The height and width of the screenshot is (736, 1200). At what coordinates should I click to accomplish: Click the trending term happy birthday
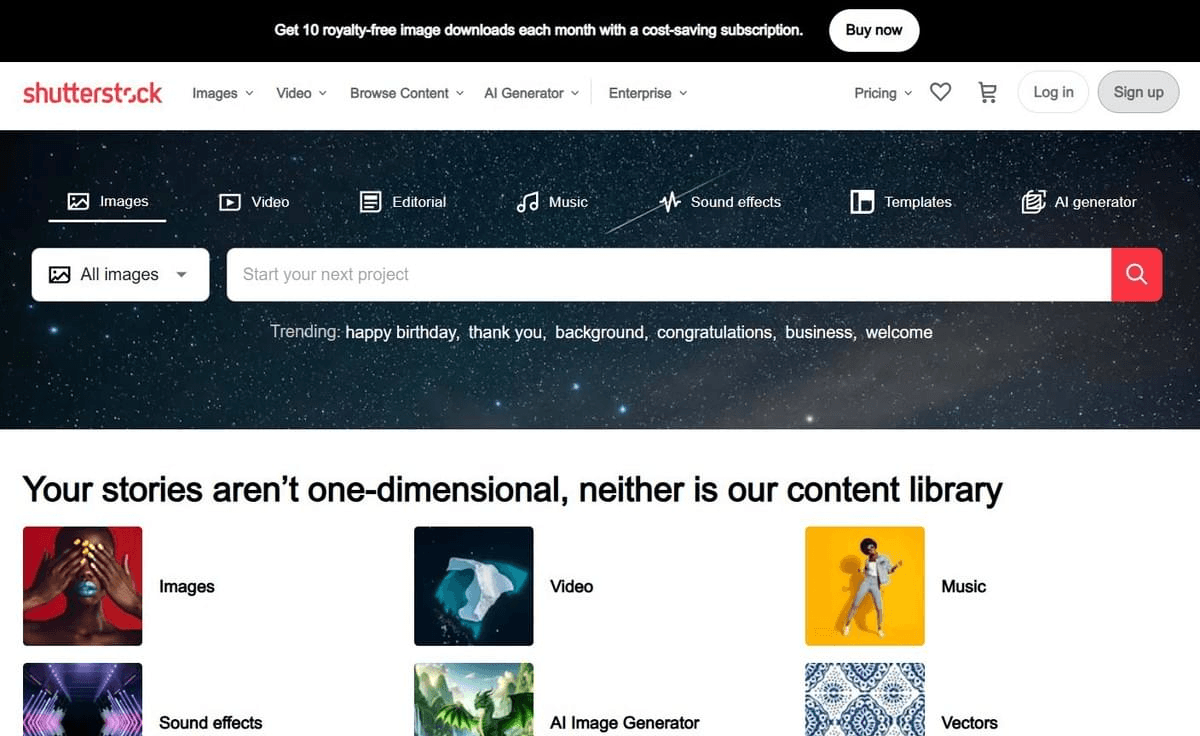[x=401, y=332]
